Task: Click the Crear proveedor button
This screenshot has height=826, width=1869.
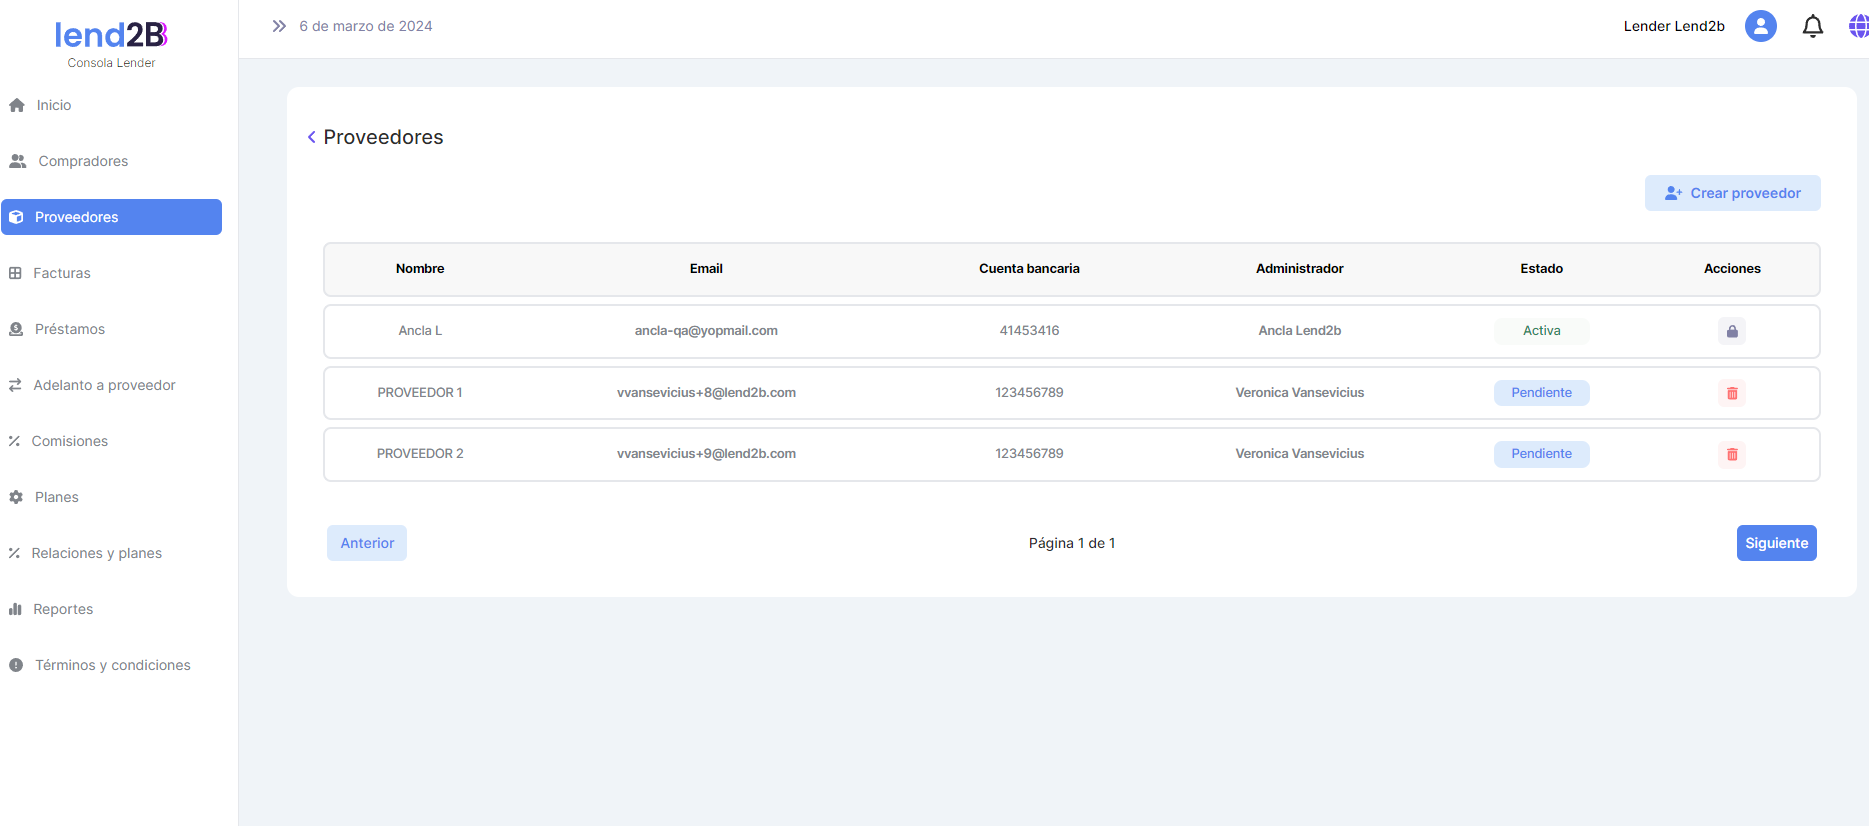Action: point(1732,193)
